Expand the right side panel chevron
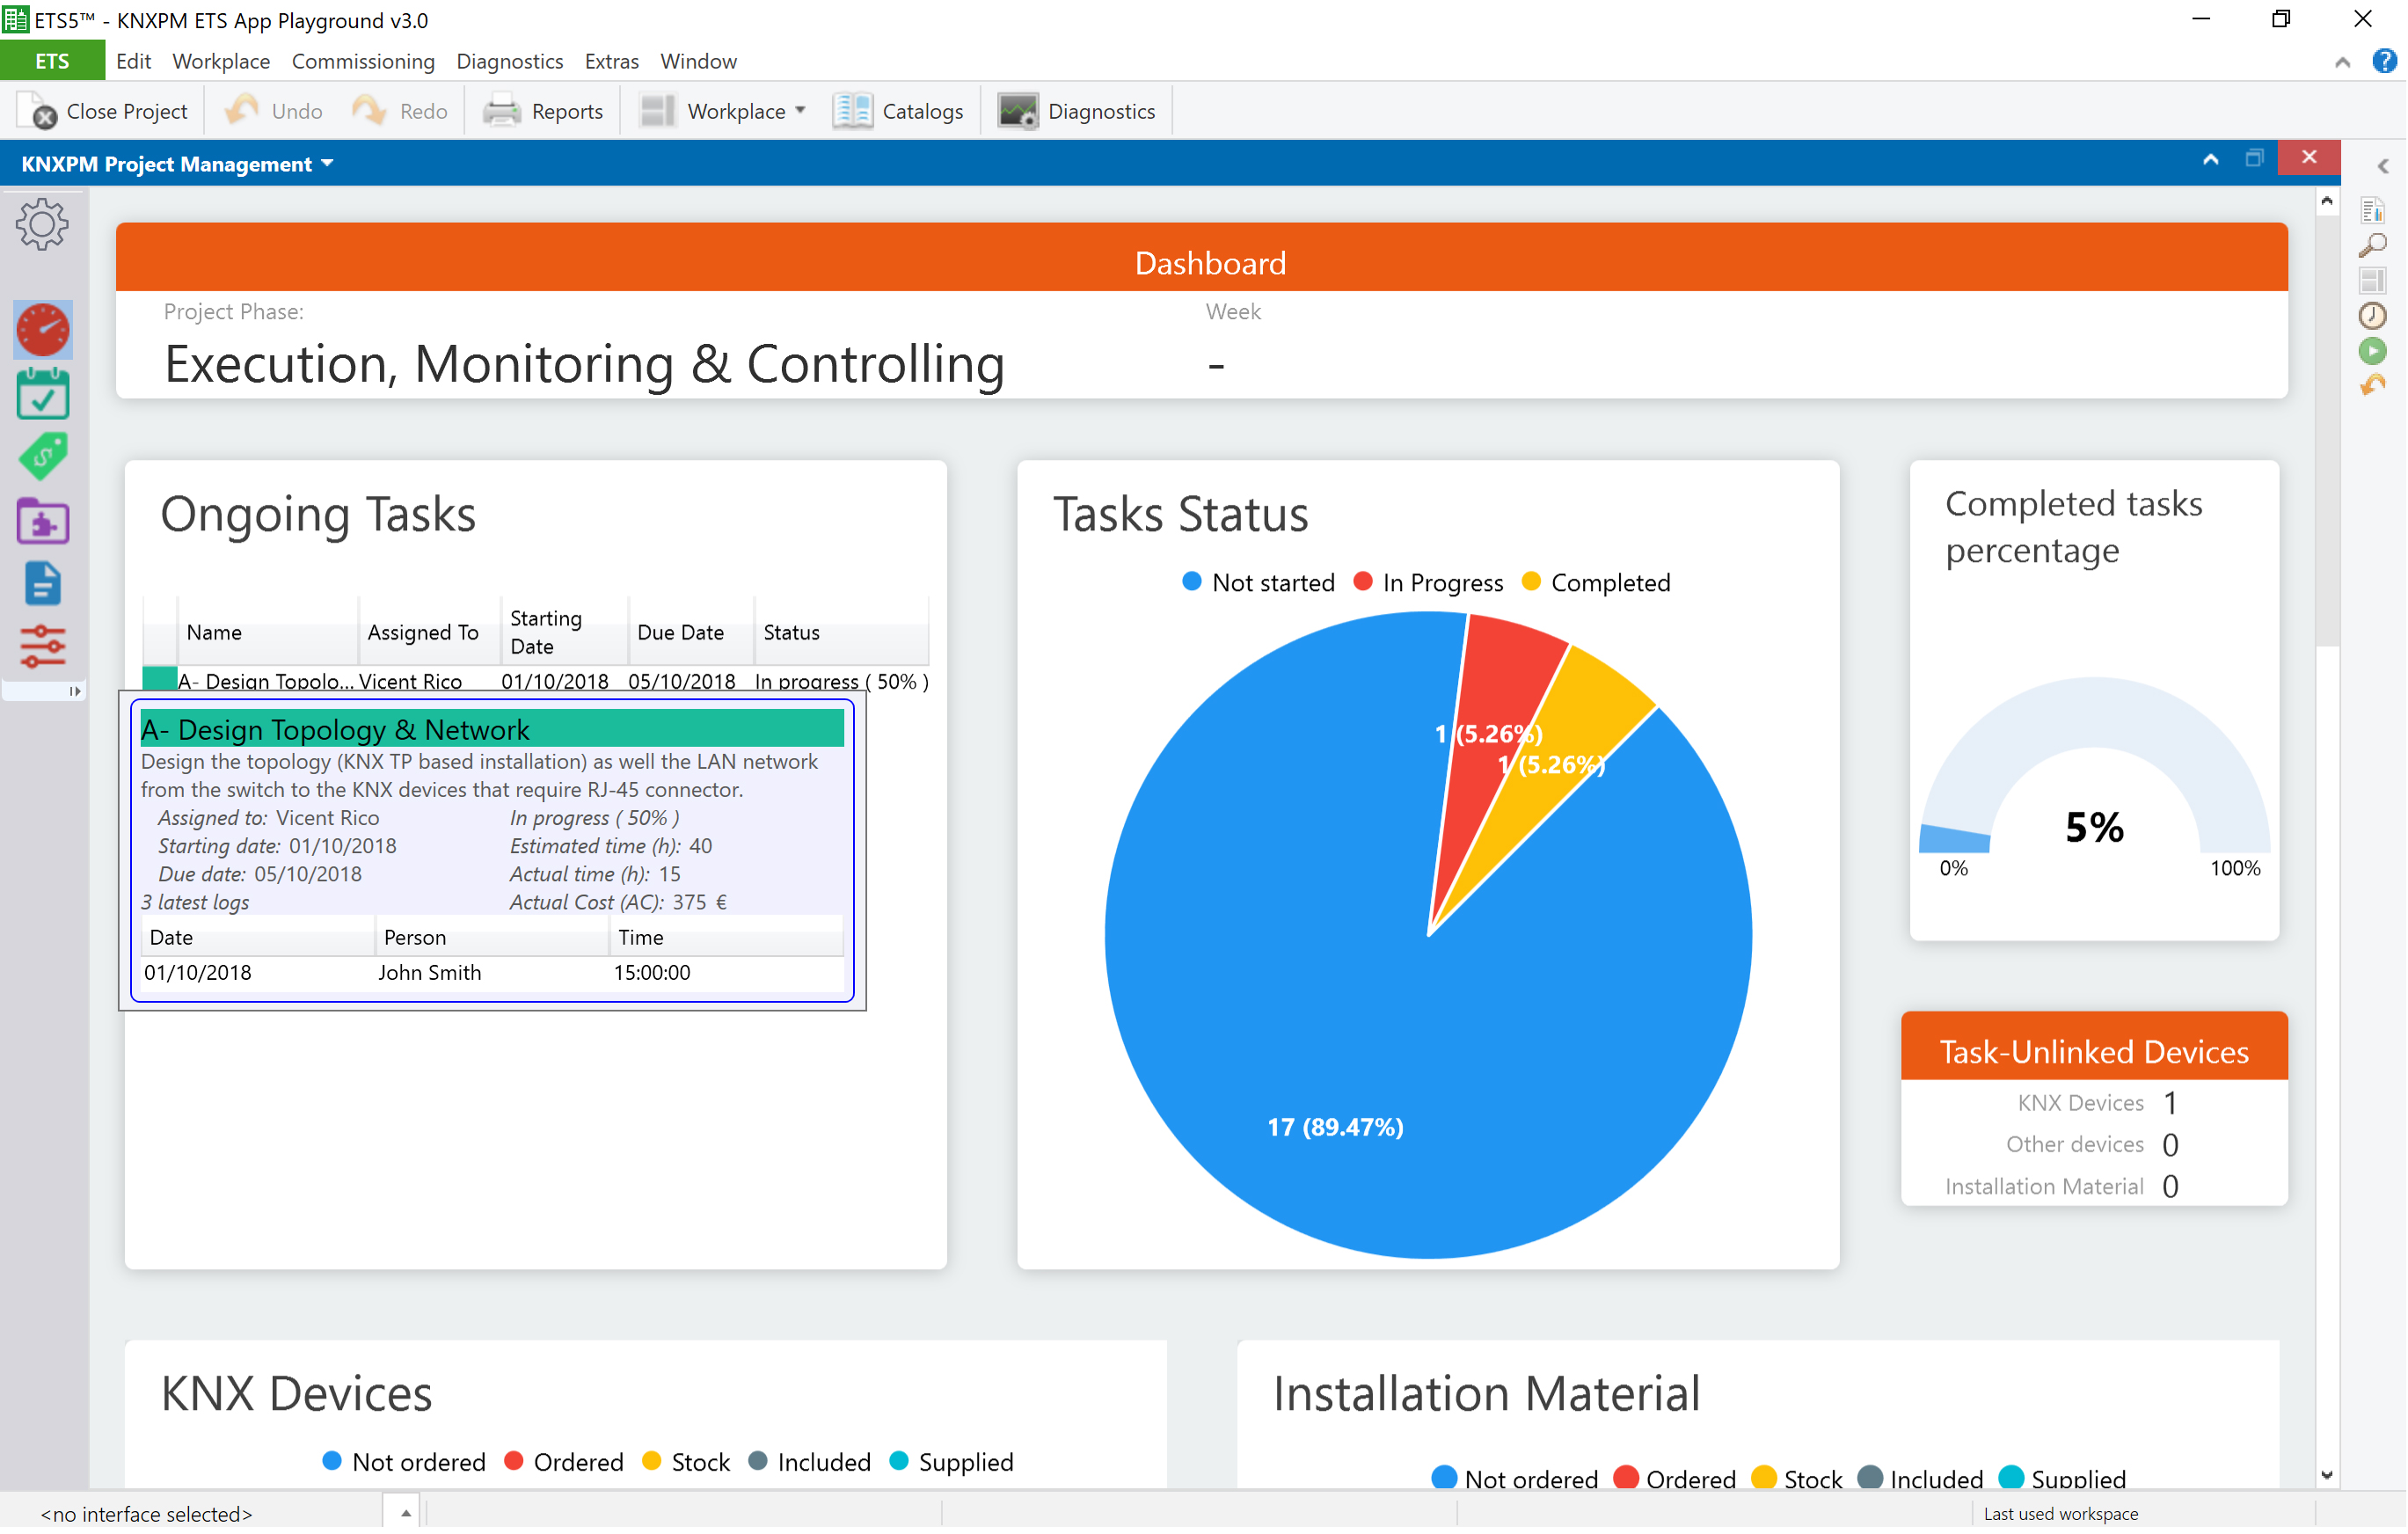Image resolution: width=2408 pixels, height=1534 pixels. [x=2383, y=167]
